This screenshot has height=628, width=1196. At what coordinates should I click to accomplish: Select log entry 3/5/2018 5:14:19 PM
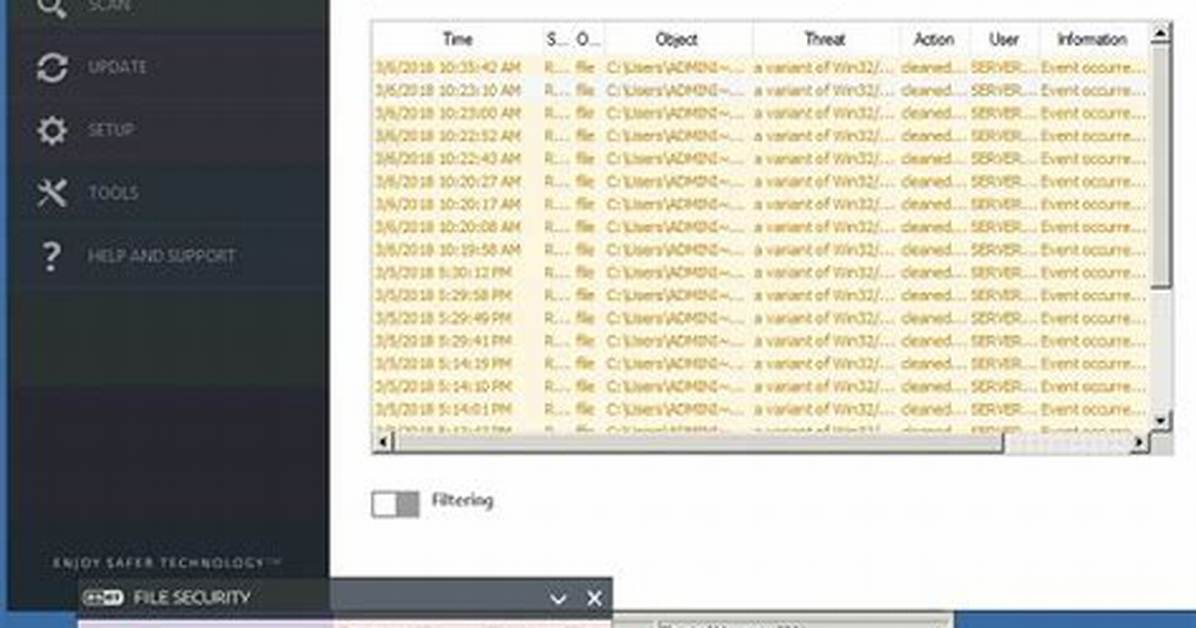(x=760, y=364)
